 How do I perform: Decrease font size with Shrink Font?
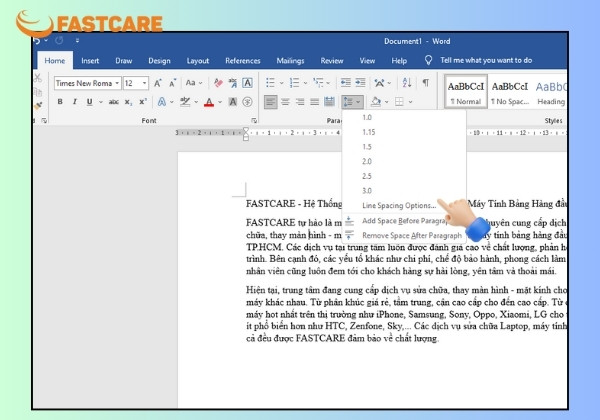tap(173, 83)
